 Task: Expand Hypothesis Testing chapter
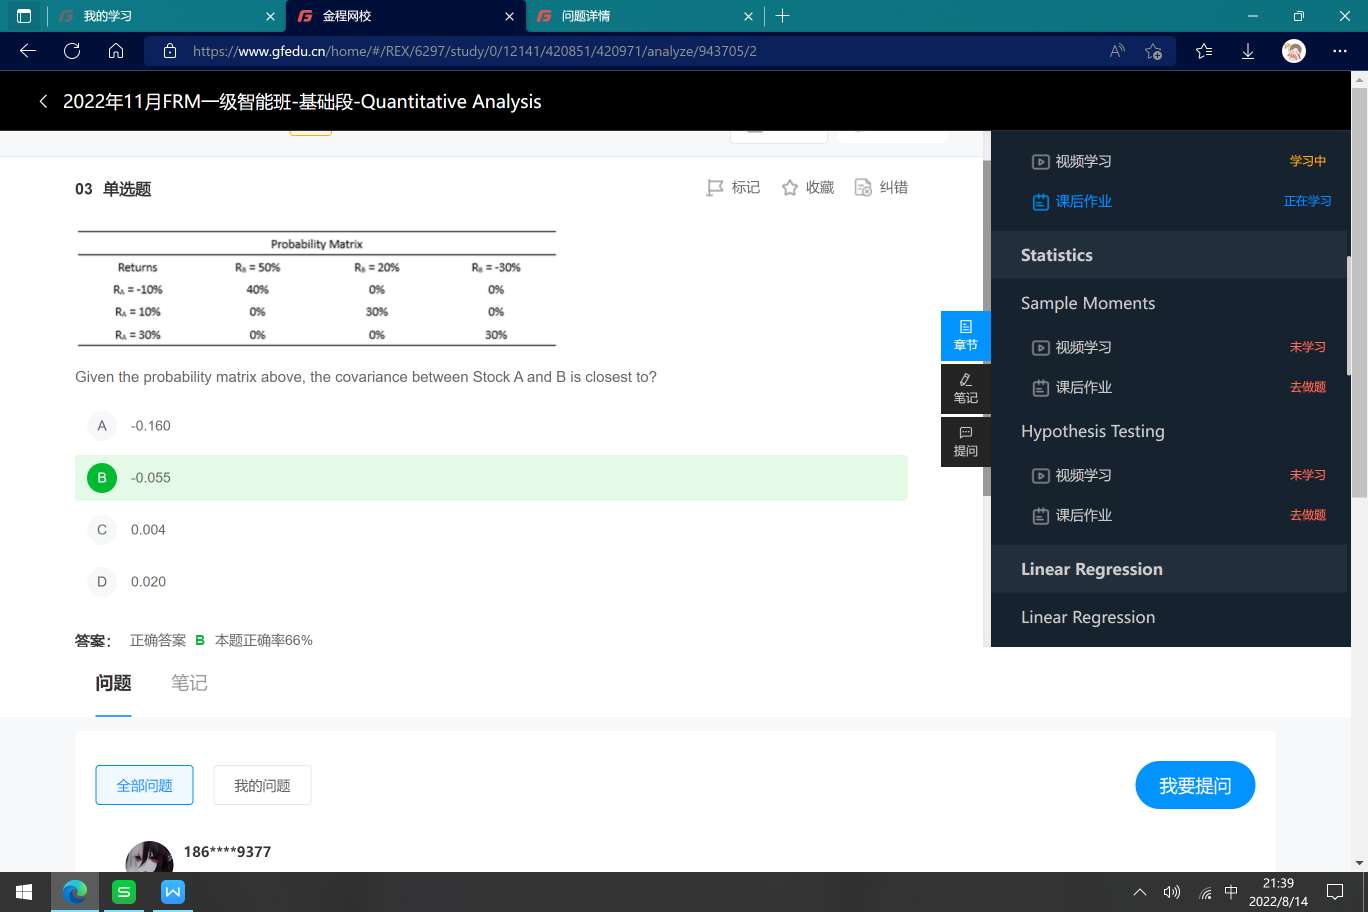(x=1092, y=431)
